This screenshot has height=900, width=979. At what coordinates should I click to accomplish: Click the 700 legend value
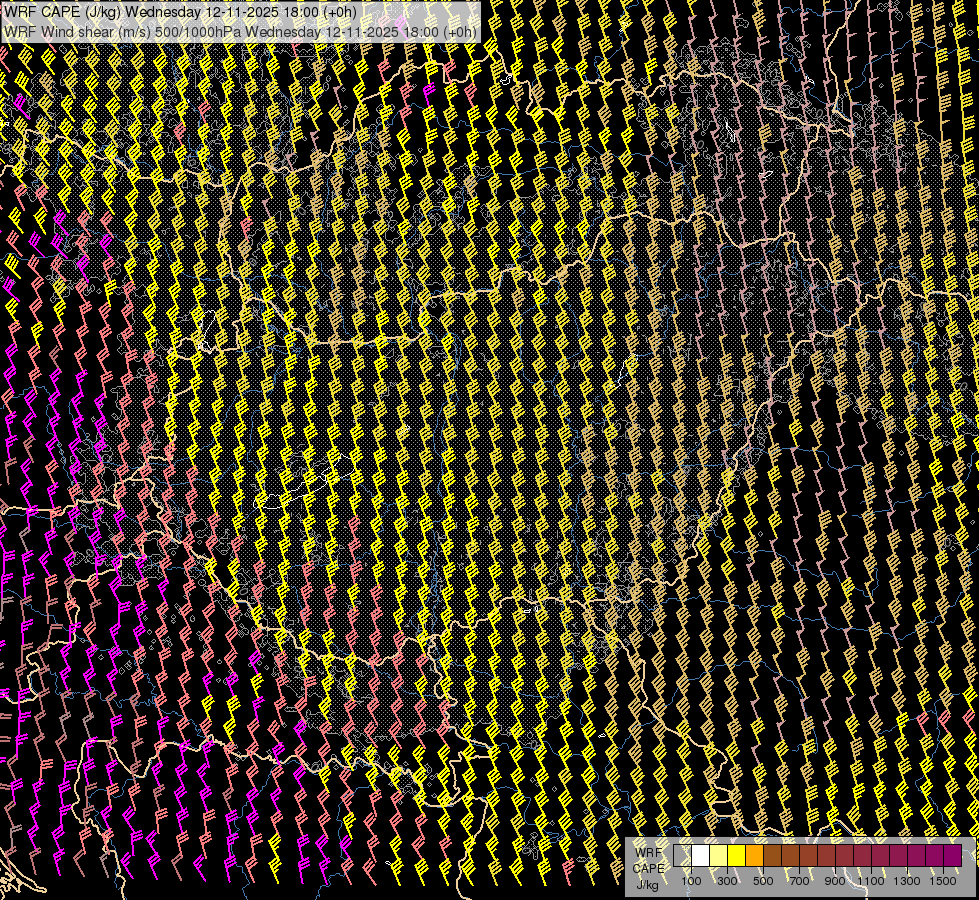799,881
